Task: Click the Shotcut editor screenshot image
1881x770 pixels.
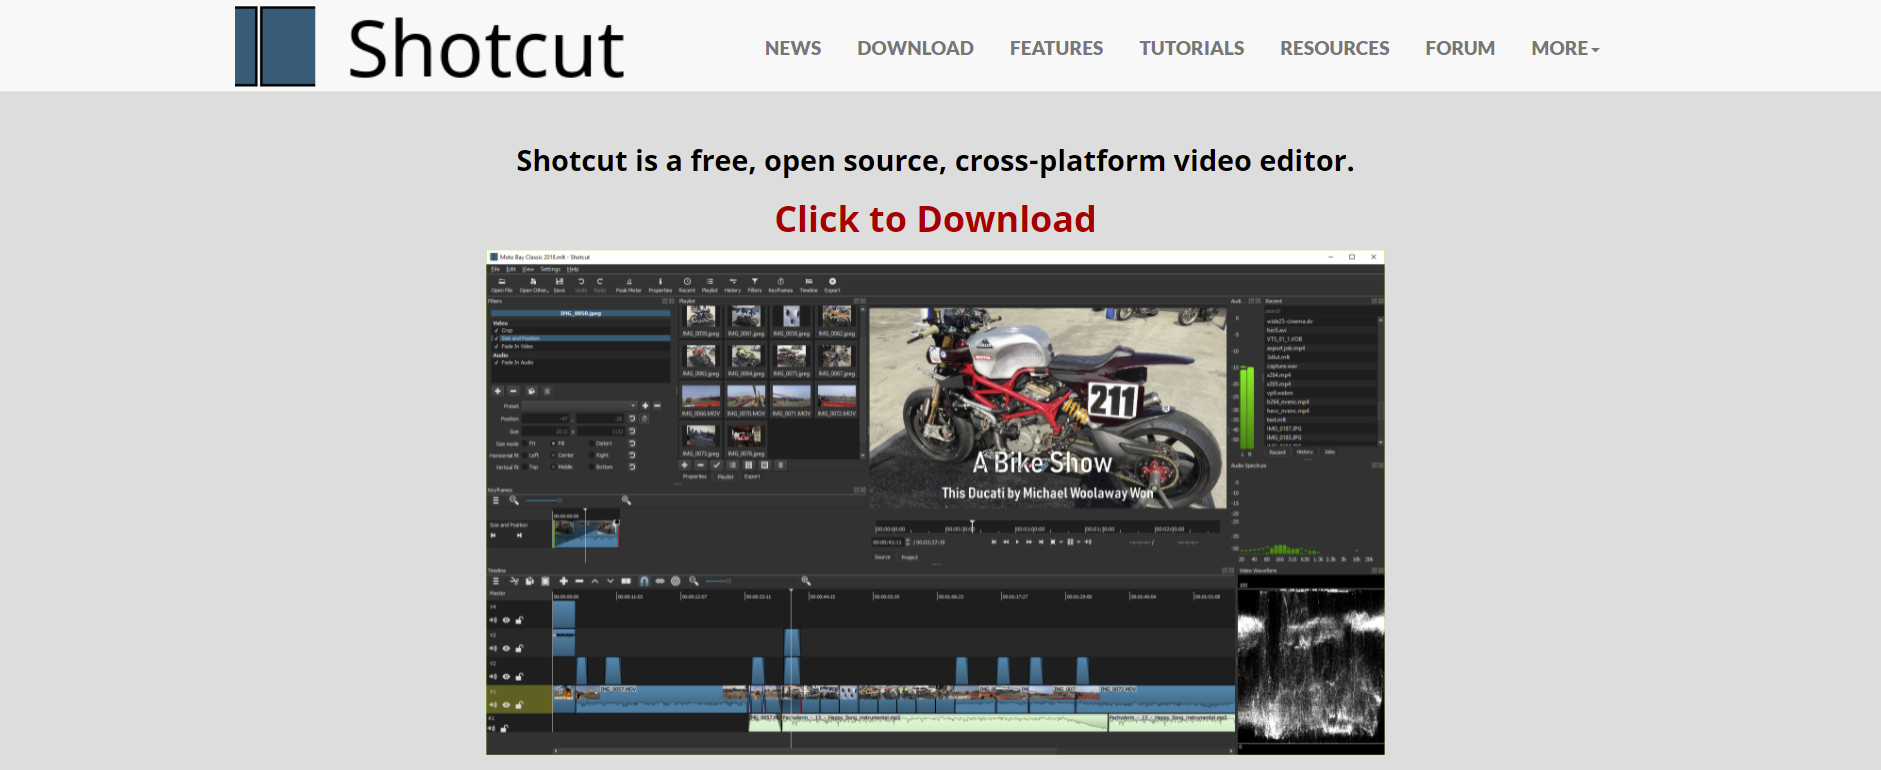Action: [x=935, y=502]
